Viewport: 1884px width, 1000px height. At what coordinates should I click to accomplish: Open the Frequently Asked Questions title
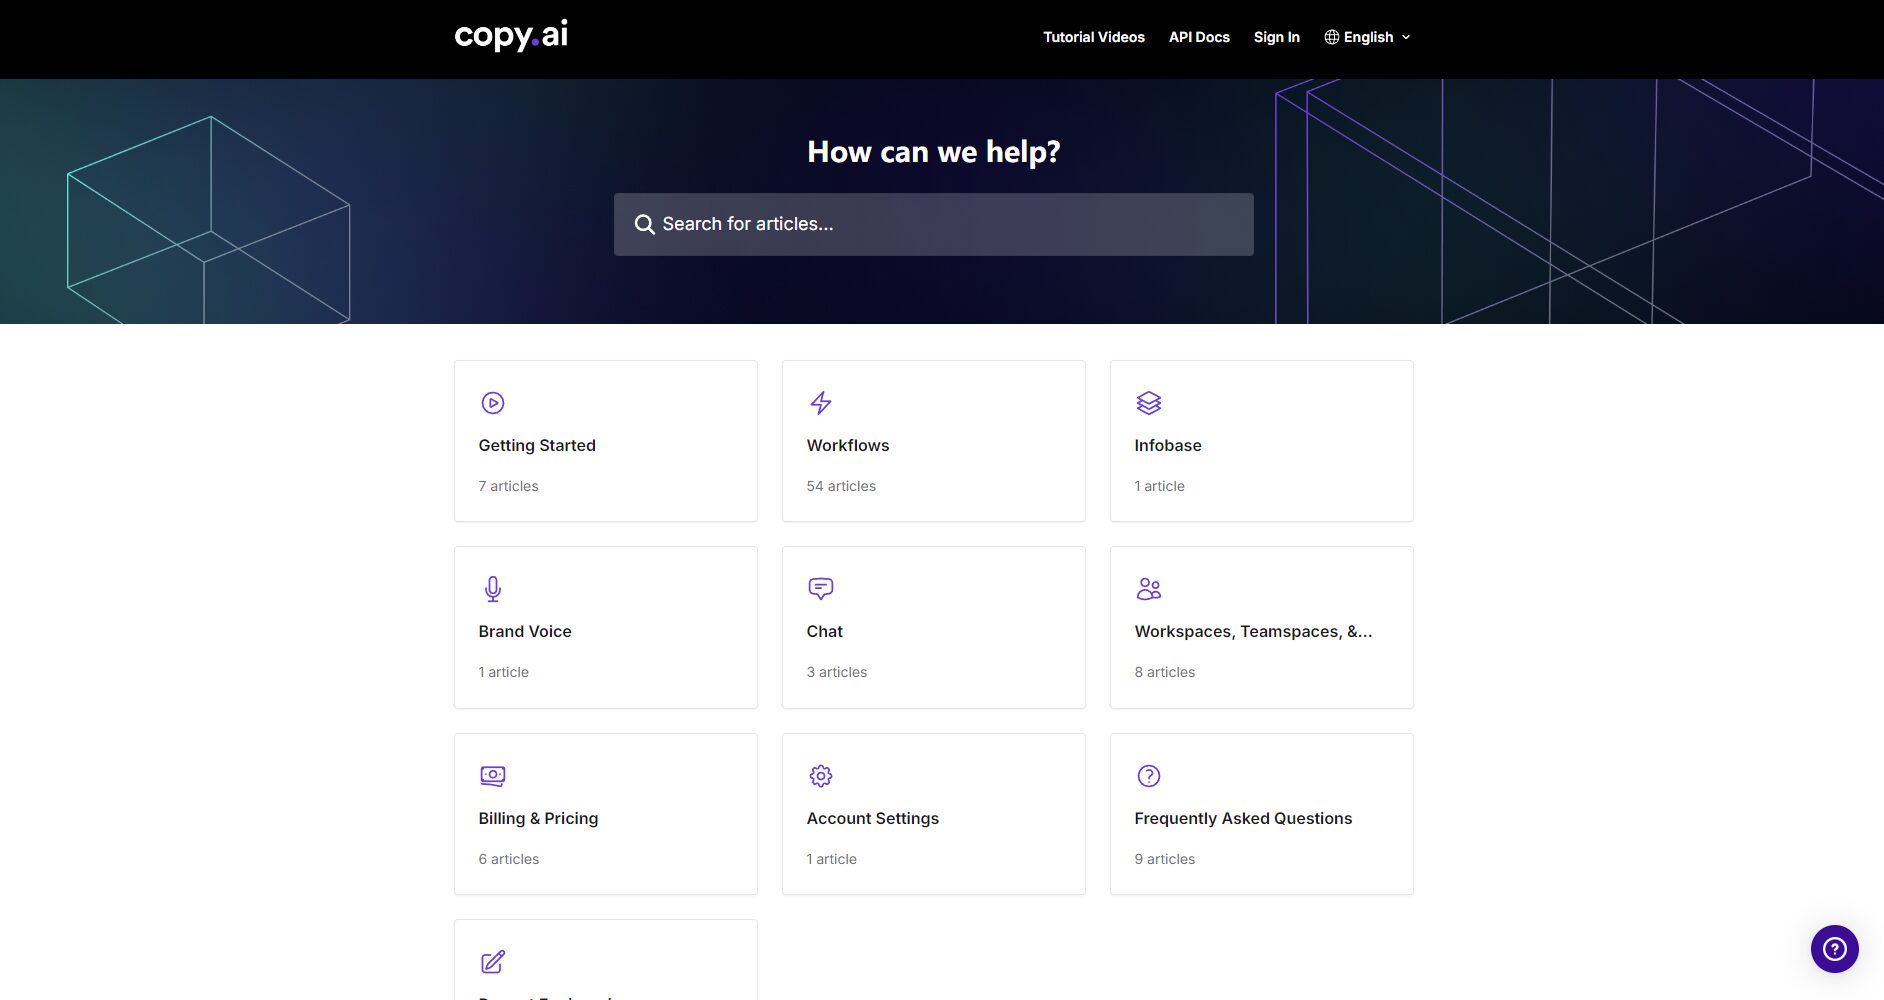tap(1242, 818)
